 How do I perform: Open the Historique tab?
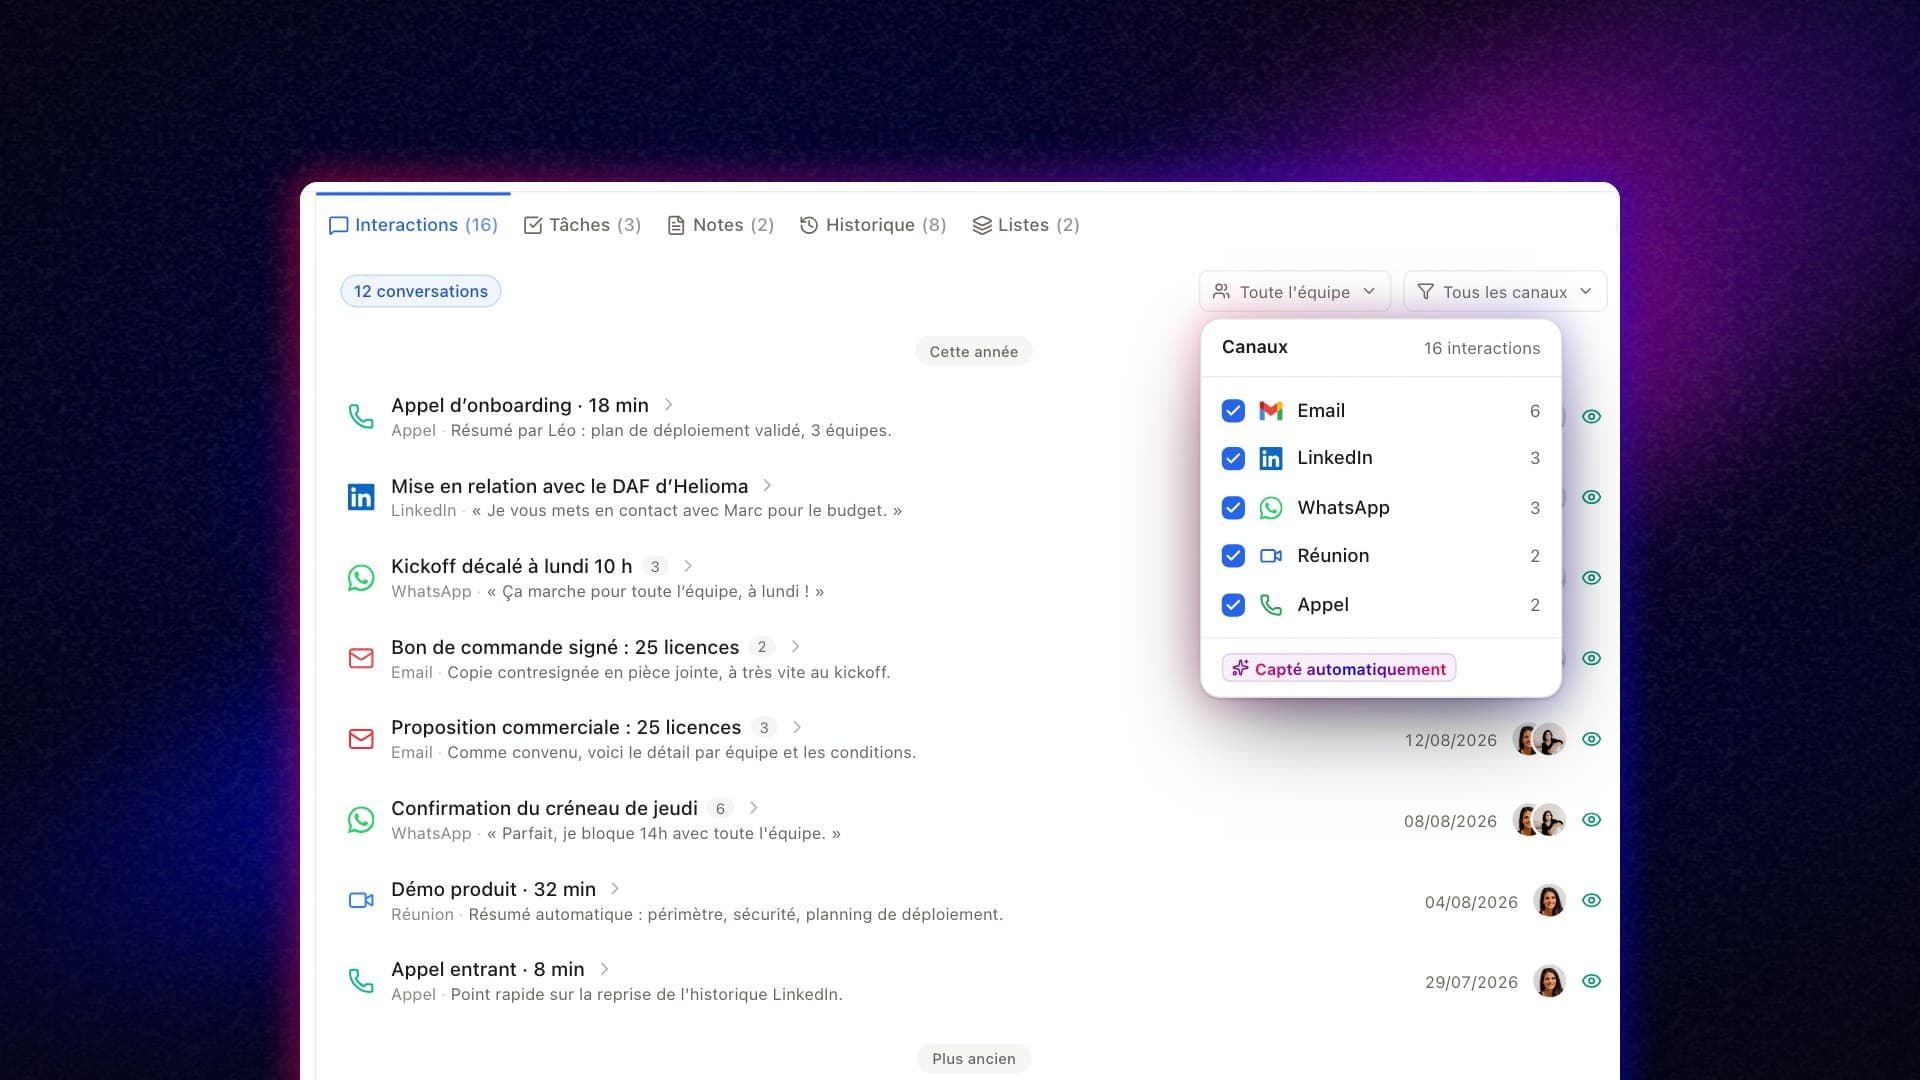(x=873, y=225)
